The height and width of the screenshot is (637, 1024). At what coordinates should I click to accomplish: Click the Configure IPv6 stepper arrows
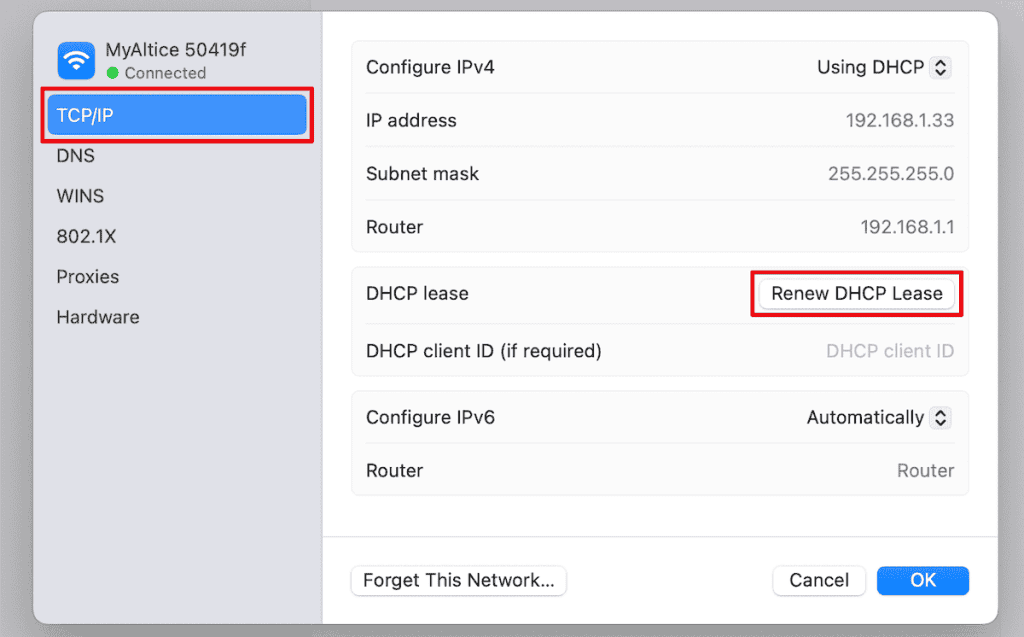coord(941,417)
